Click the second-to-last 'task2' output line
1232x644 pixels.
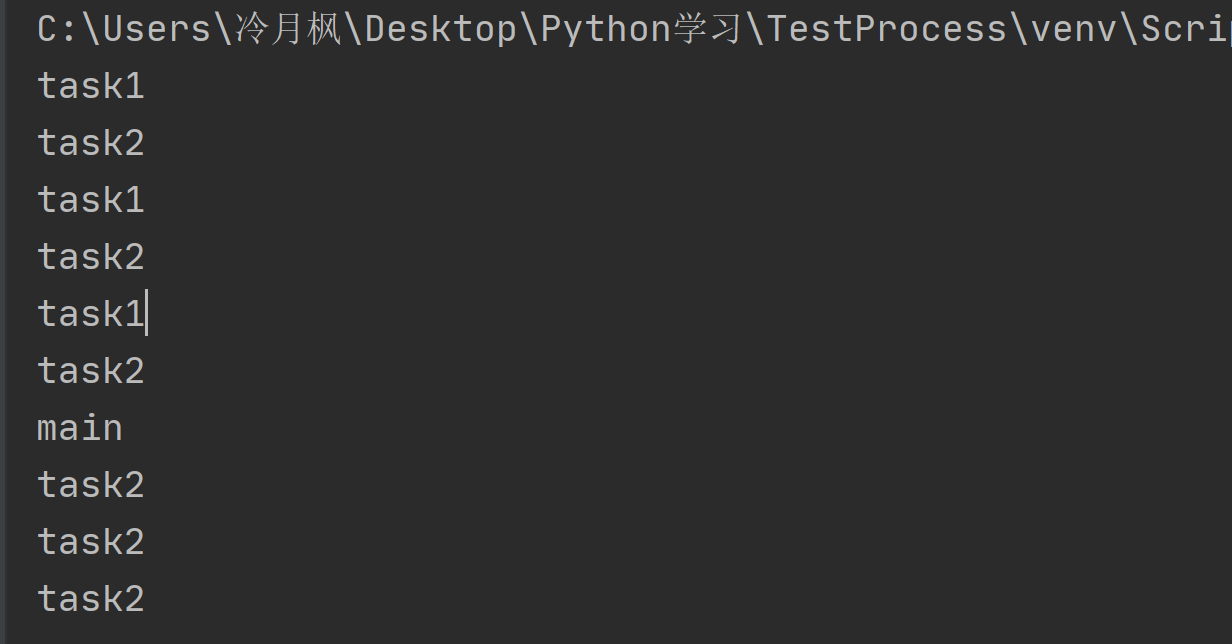91,543
